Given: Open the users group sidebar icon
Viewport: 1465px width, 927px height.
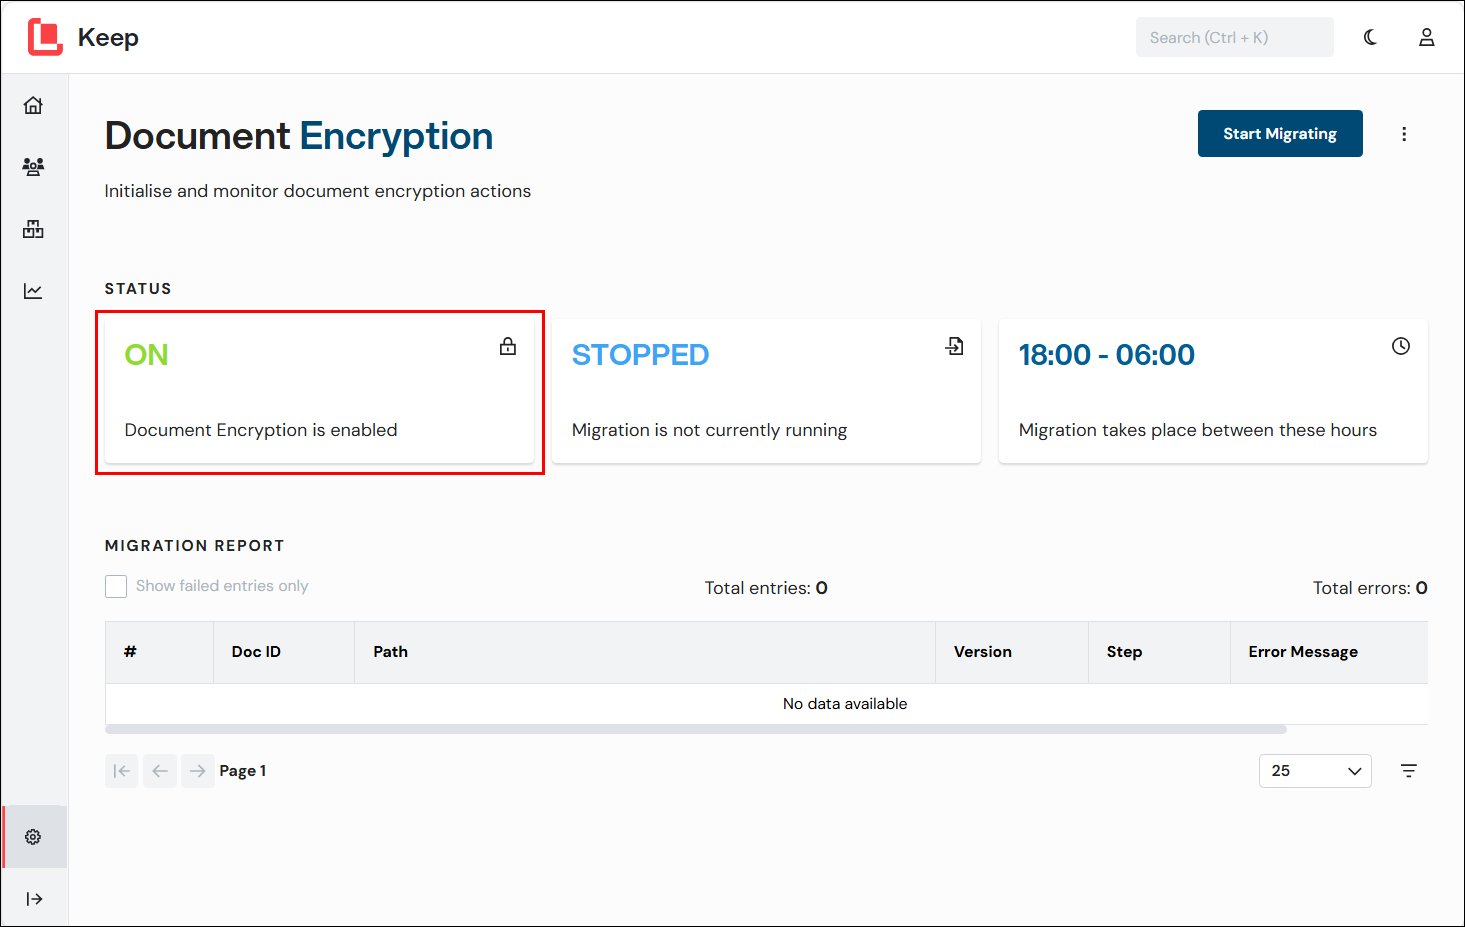Looking at the screenshot, I should [x=33, y=167].
